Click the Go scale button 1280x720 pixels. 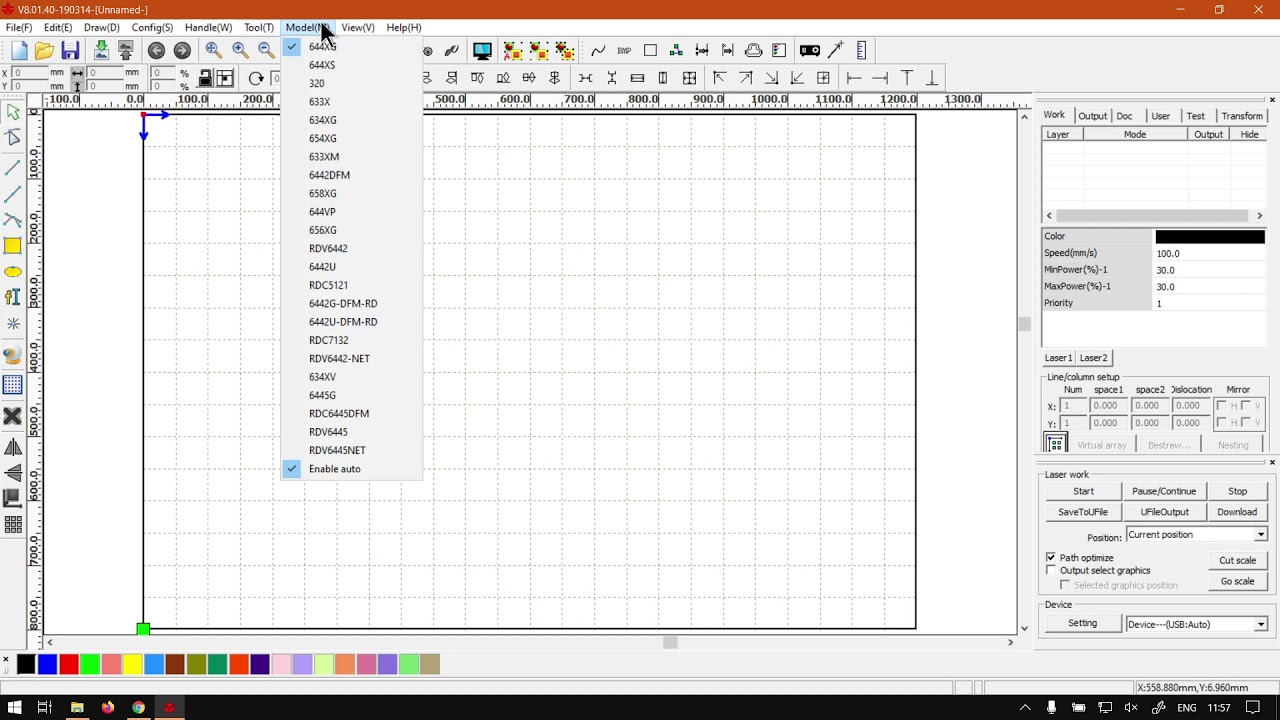click(1237, 581)
